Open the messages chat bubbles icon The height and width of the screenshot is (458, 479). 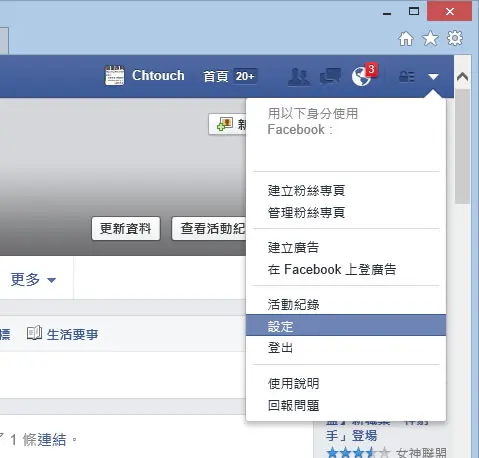click(330, 77)
